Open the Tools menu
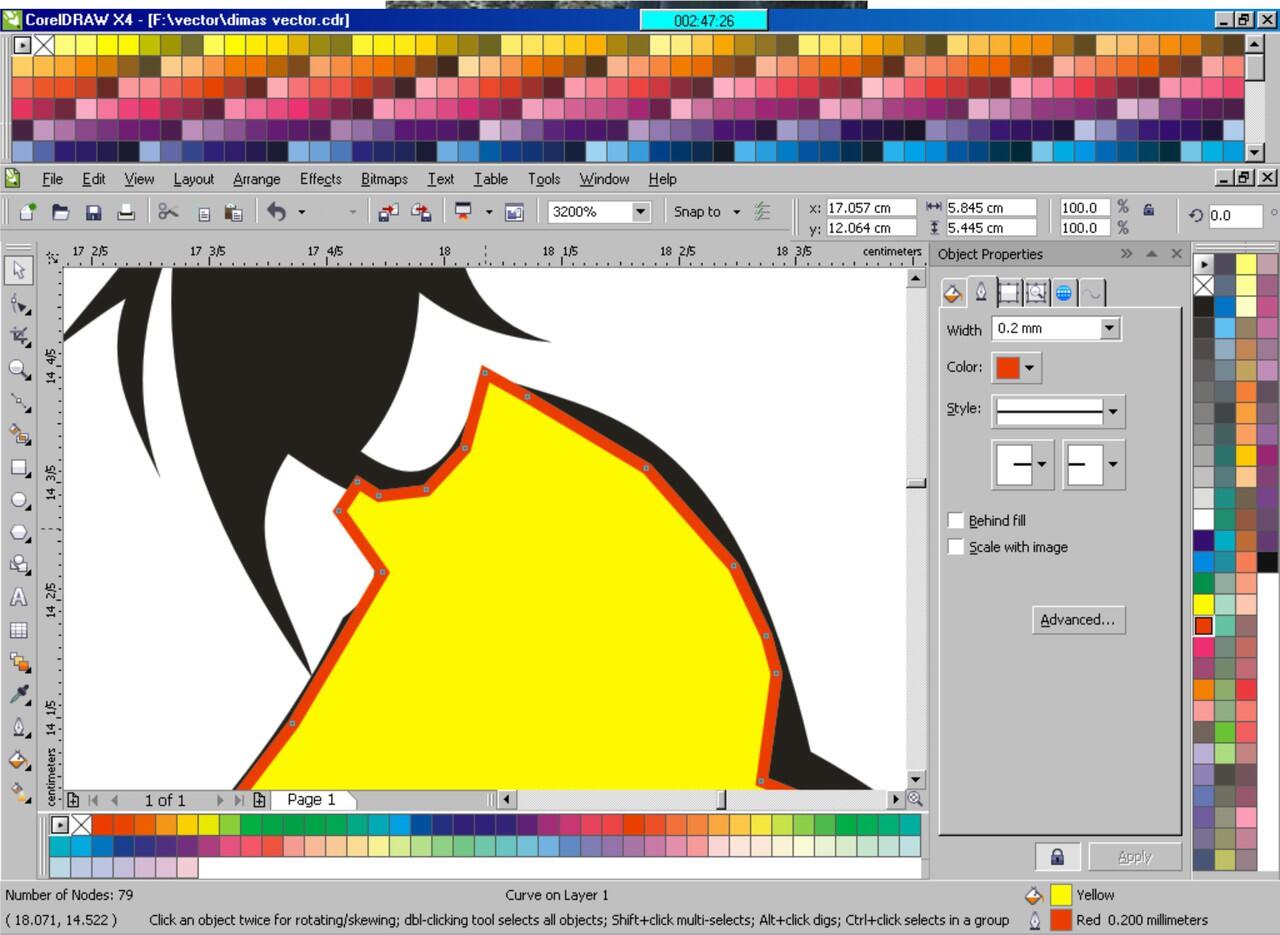The image size is (1280, 935). point(544,179)
